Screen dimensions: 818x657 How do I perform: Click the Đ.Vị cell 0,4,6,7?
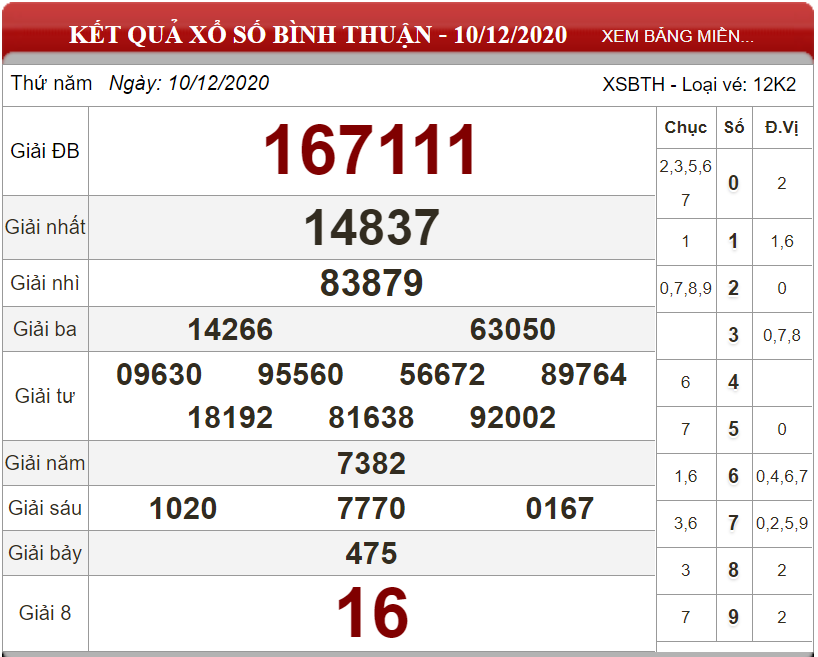(781, 476)
